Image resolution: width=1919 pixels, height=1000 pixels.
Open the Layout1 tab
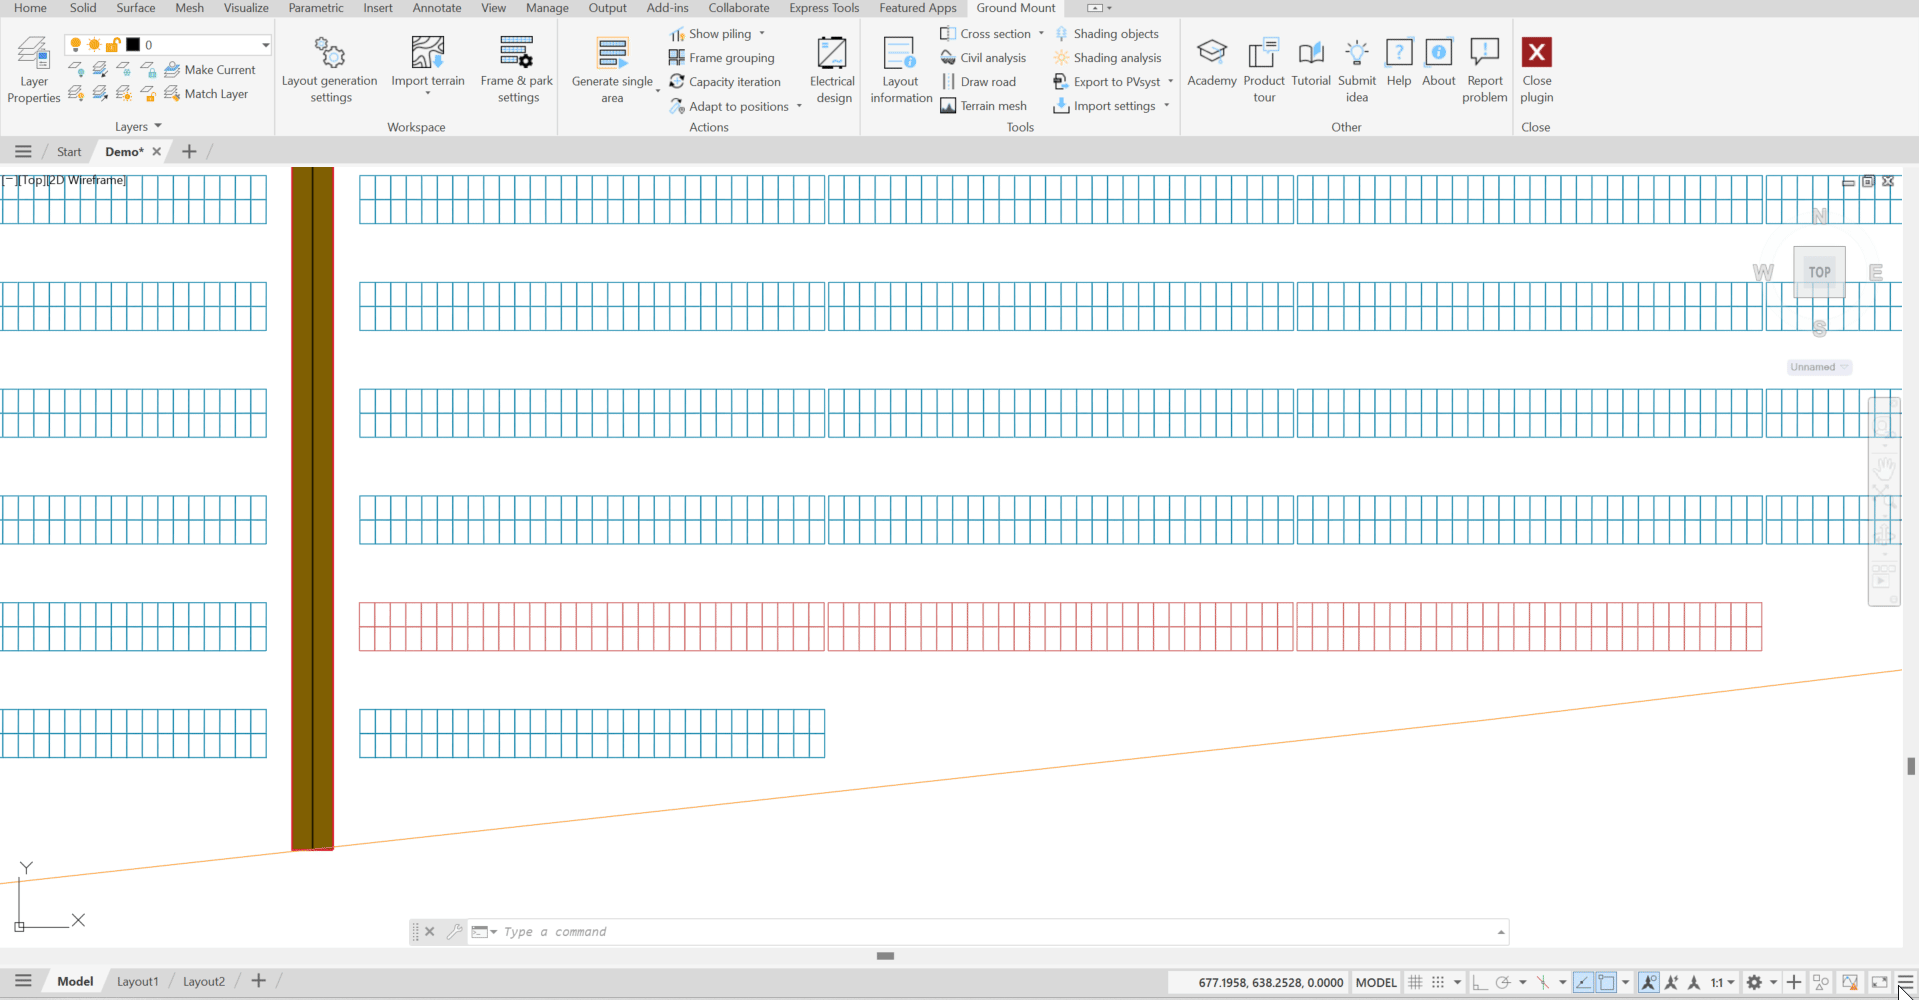point(137,982)
